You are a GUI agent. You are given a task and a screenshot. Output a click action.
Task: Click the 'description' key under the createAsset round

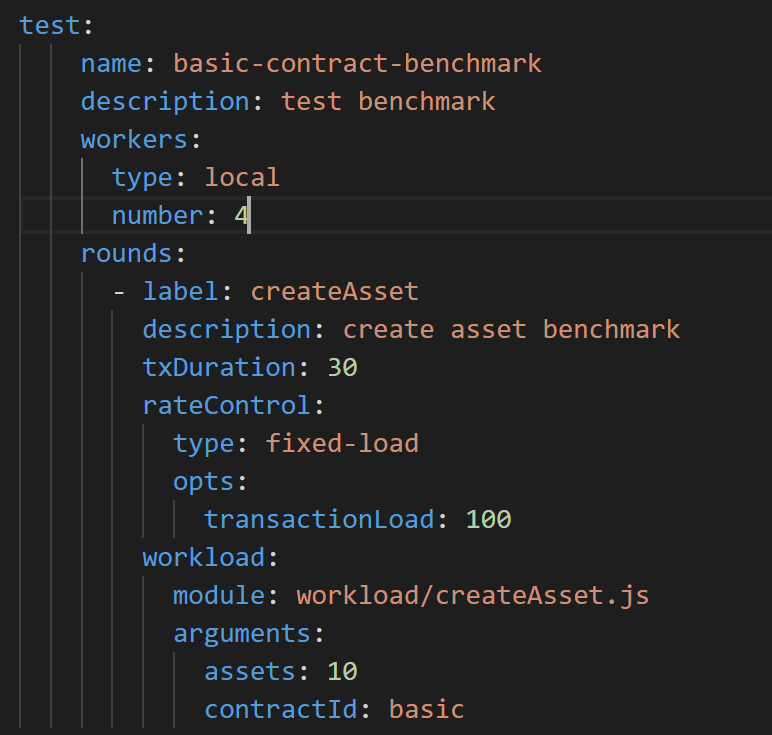[227, 329]
